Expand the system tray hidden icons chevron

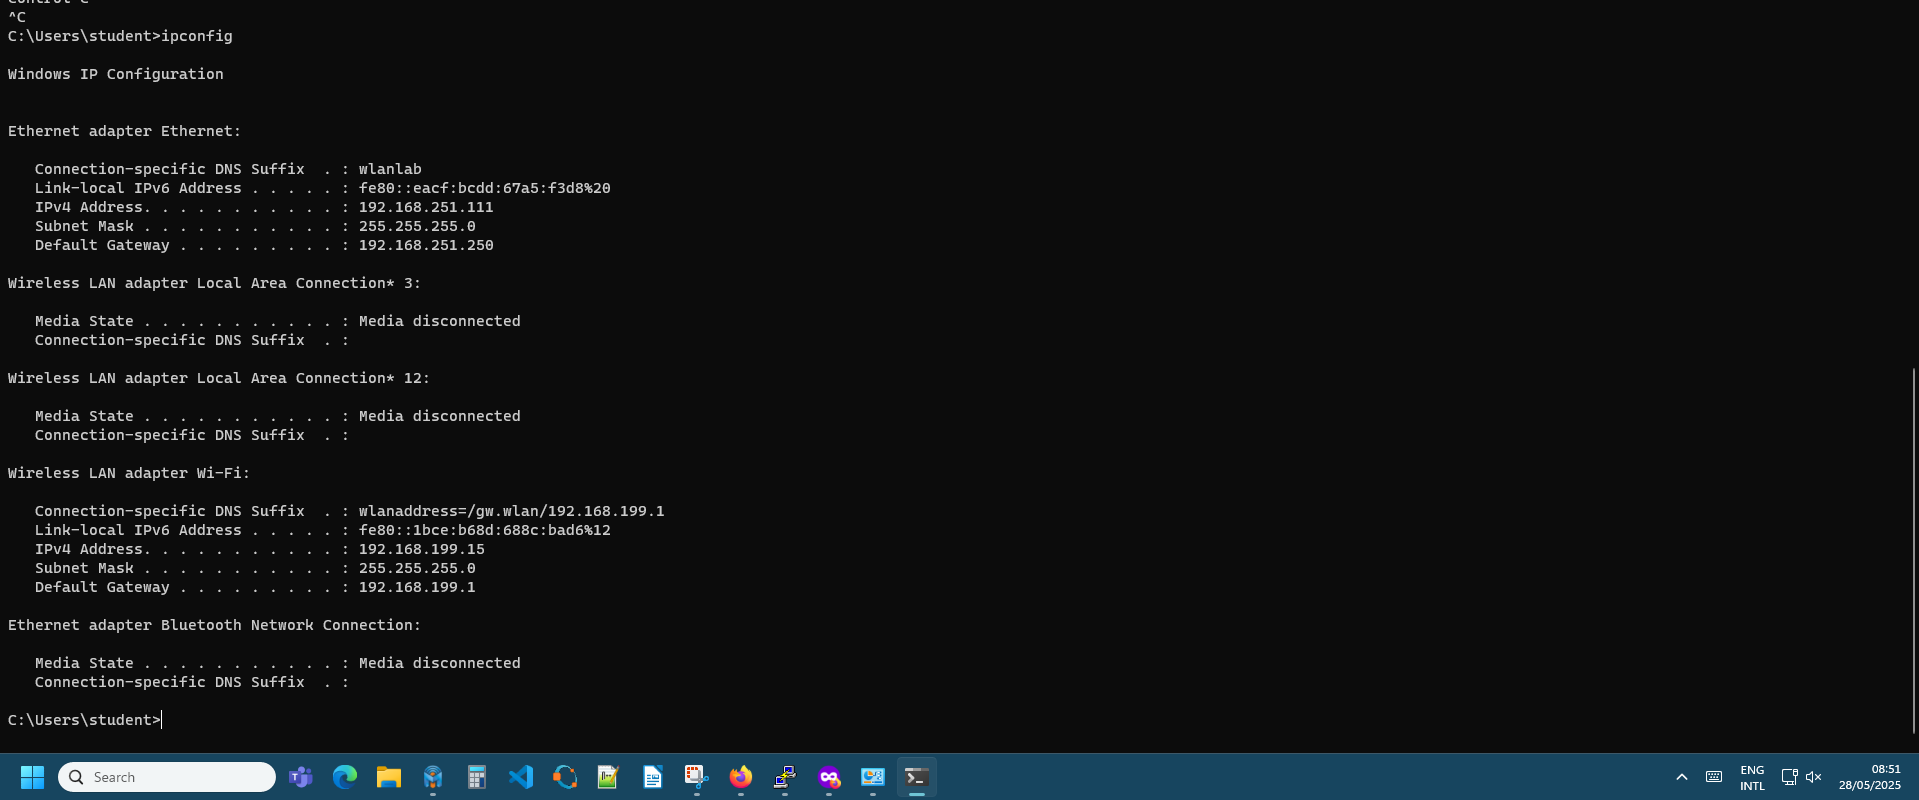[1682, 777]
